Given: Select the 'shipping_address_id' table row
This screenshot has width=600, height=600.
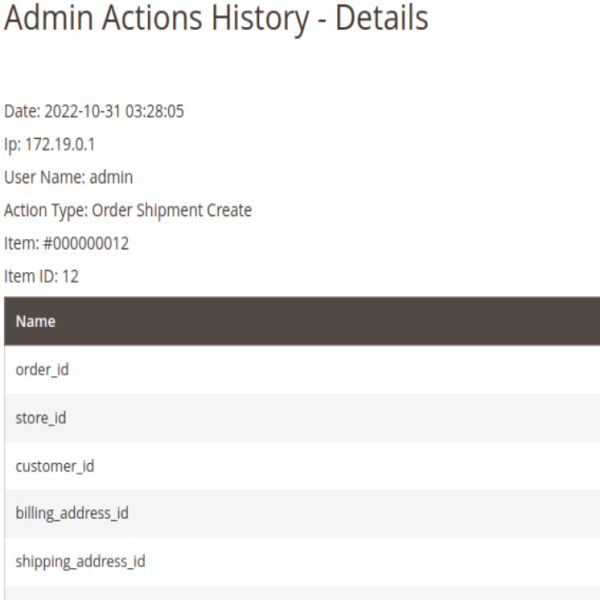Looking at the screenshot, I should pyautogui.click(x=302, y=562).
